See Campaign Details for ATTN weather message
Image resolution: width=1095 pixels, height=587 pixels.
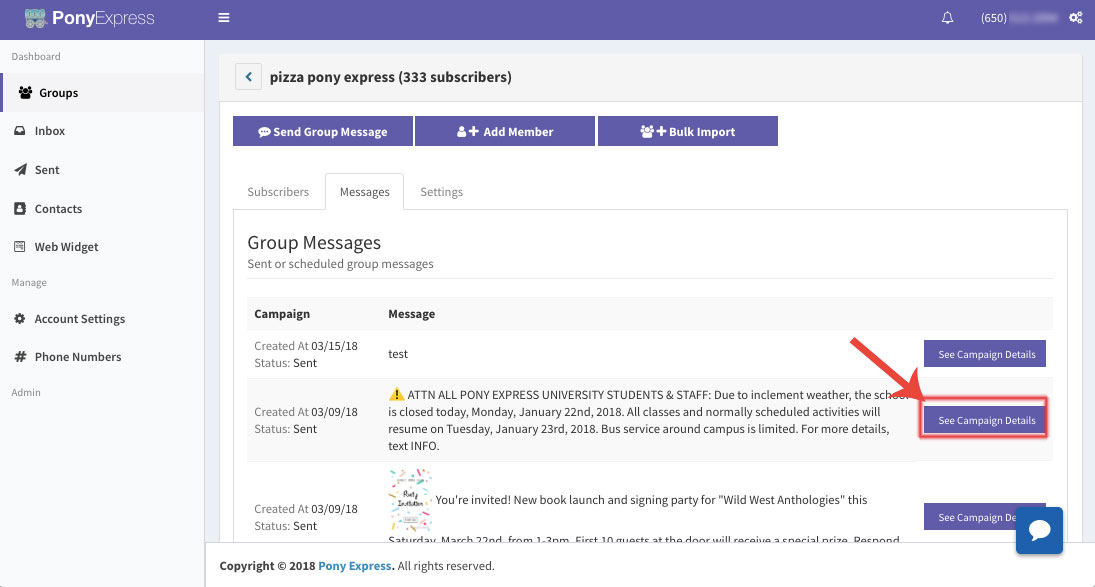[x=985, y=419]
